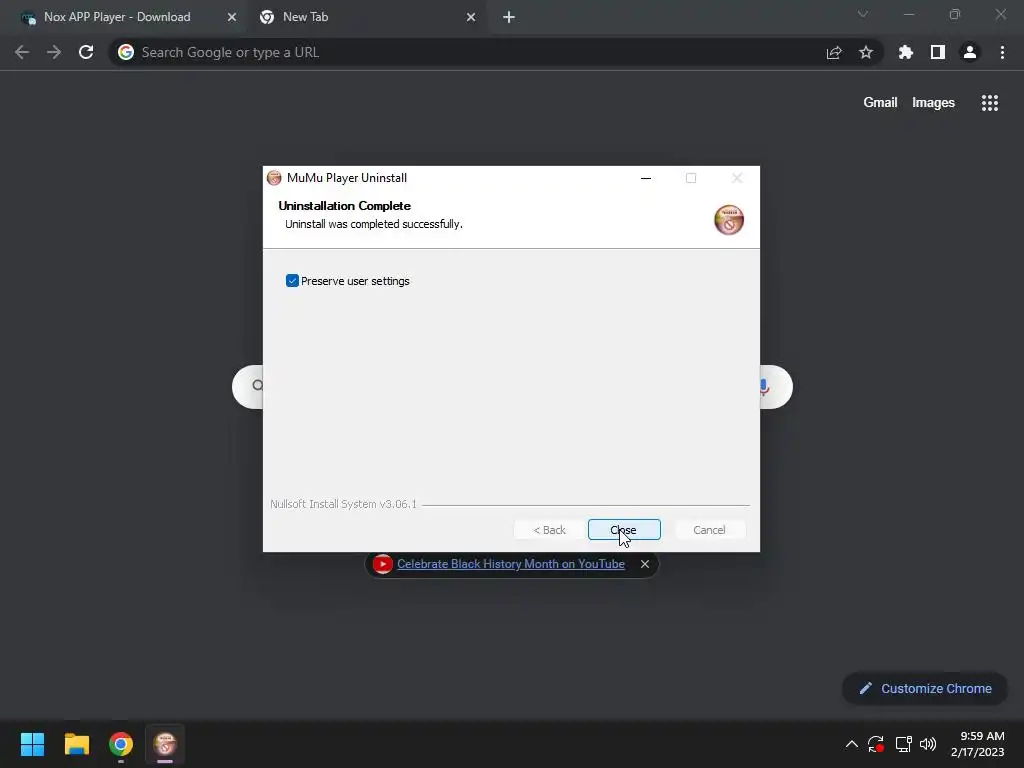Click the Close button in uninstaller
This screenshot has height=768, width=1024.
coord(624,530)
